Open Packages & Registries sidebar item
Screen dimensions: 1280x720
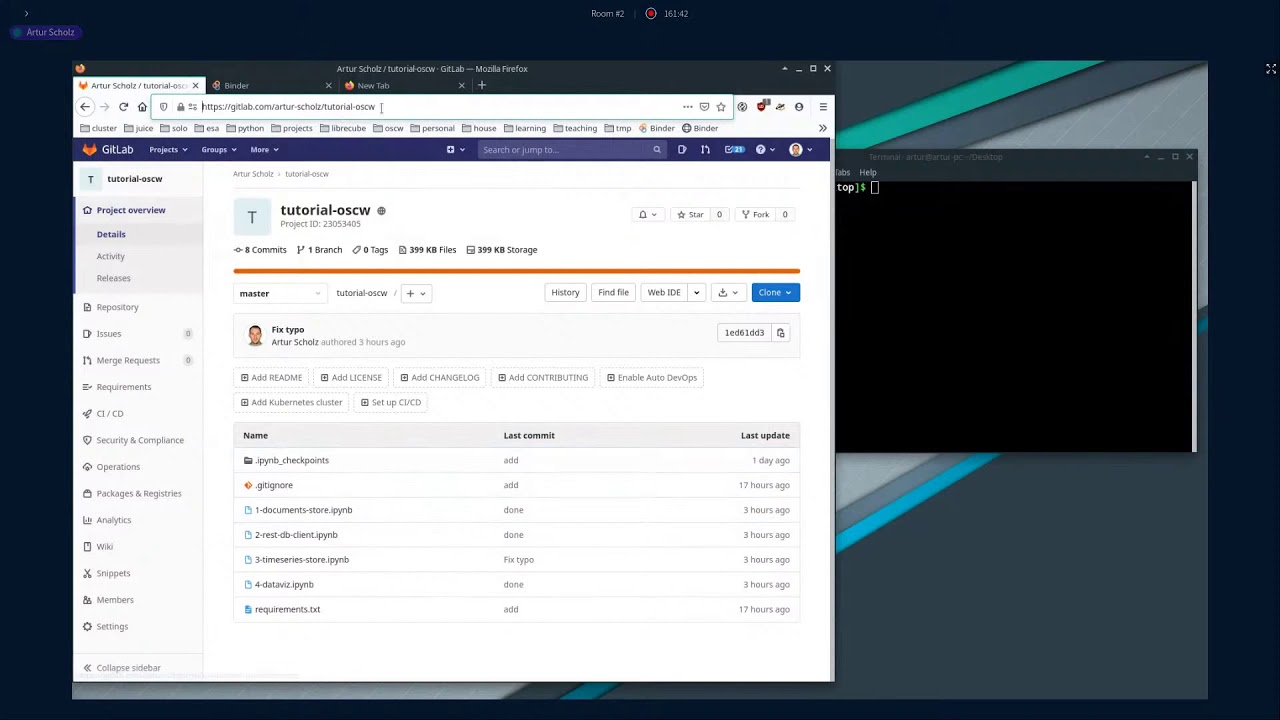pyautogui.click(x=139, y=494)
